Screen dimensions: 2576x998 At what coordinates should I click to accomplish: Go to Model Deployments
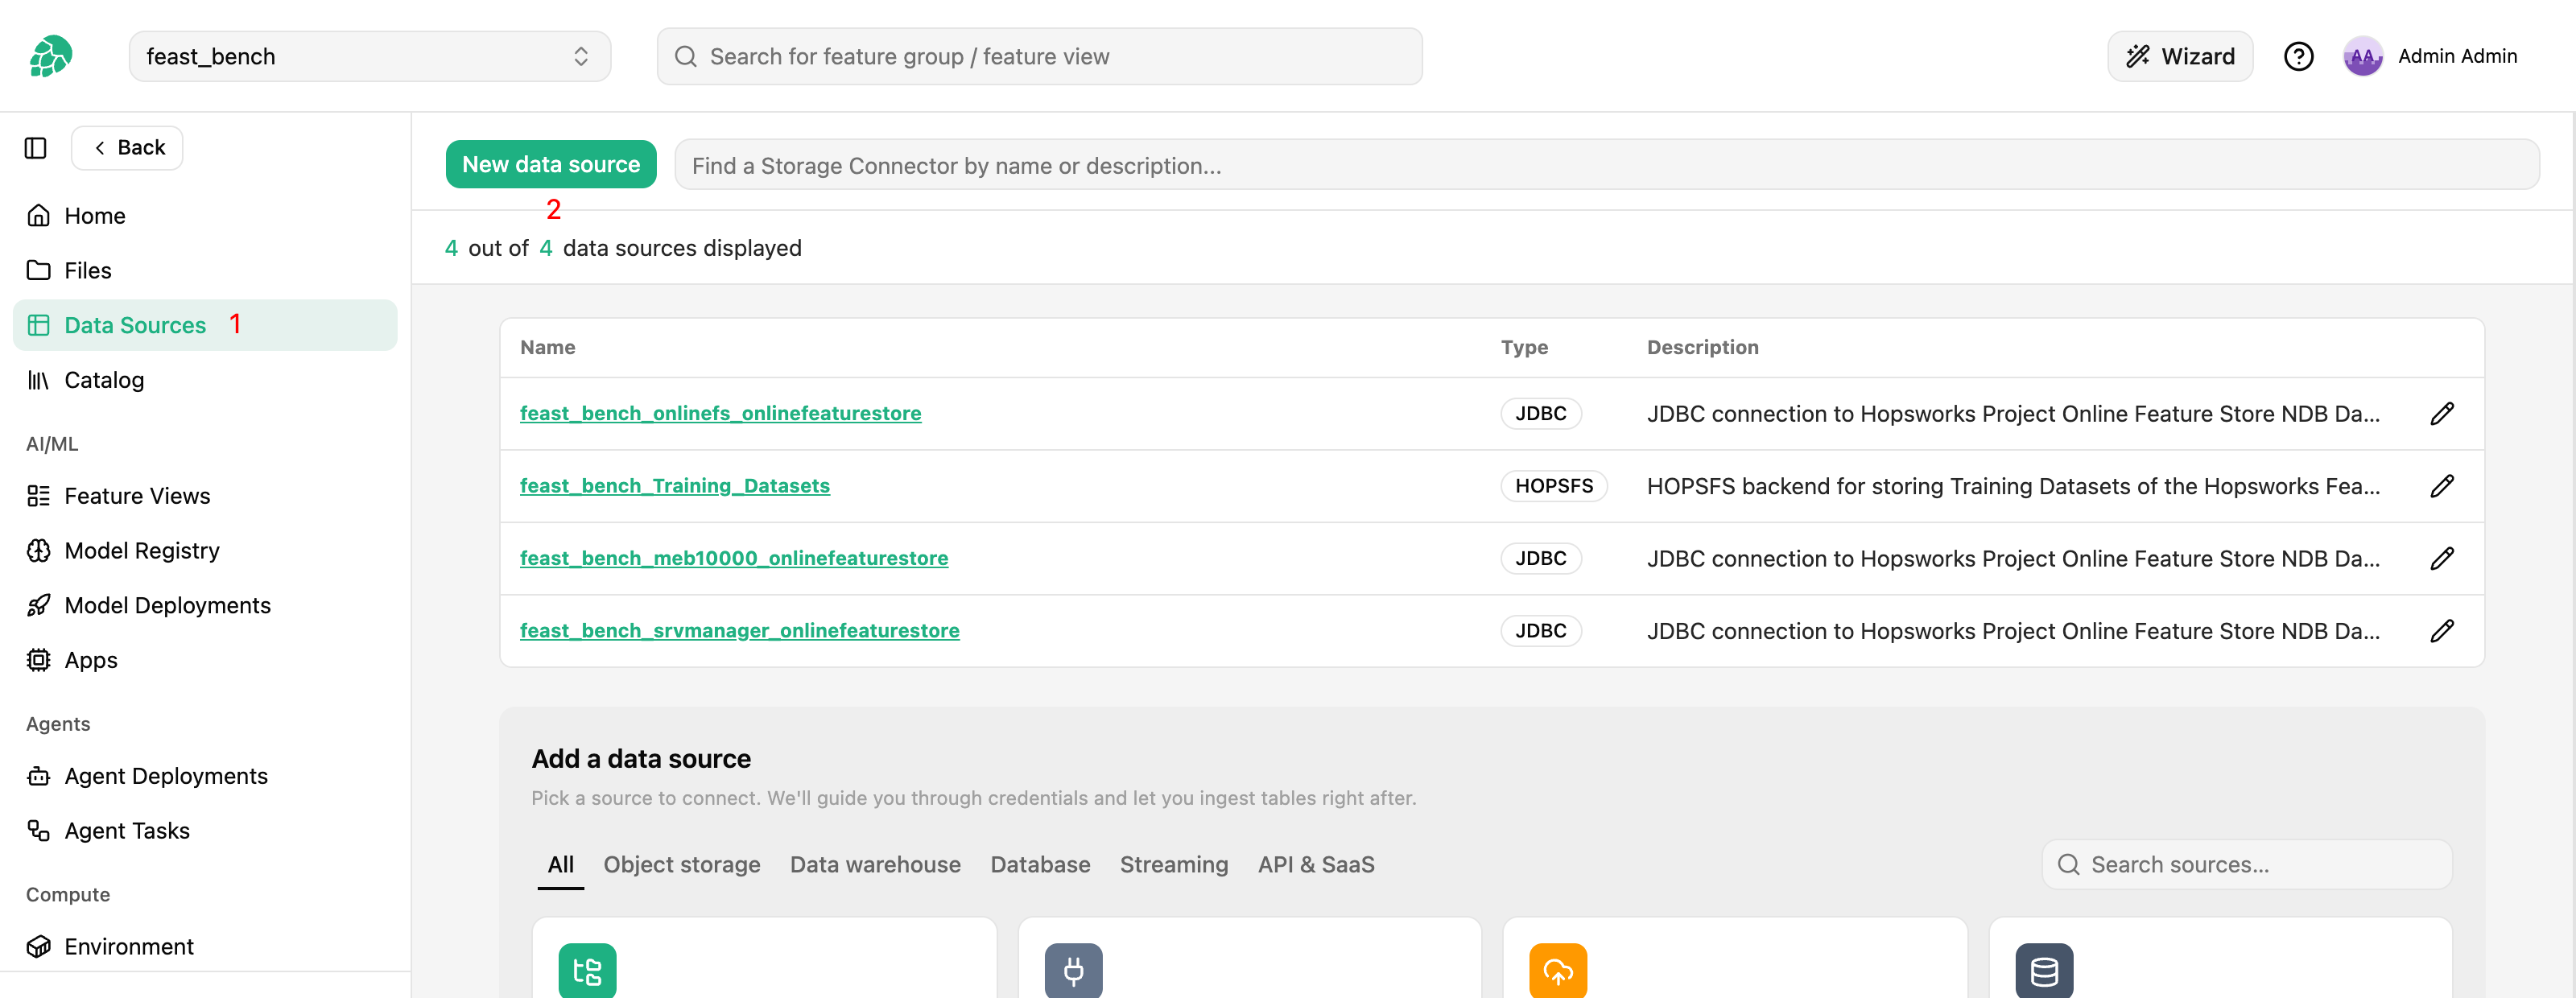(205, 605)
